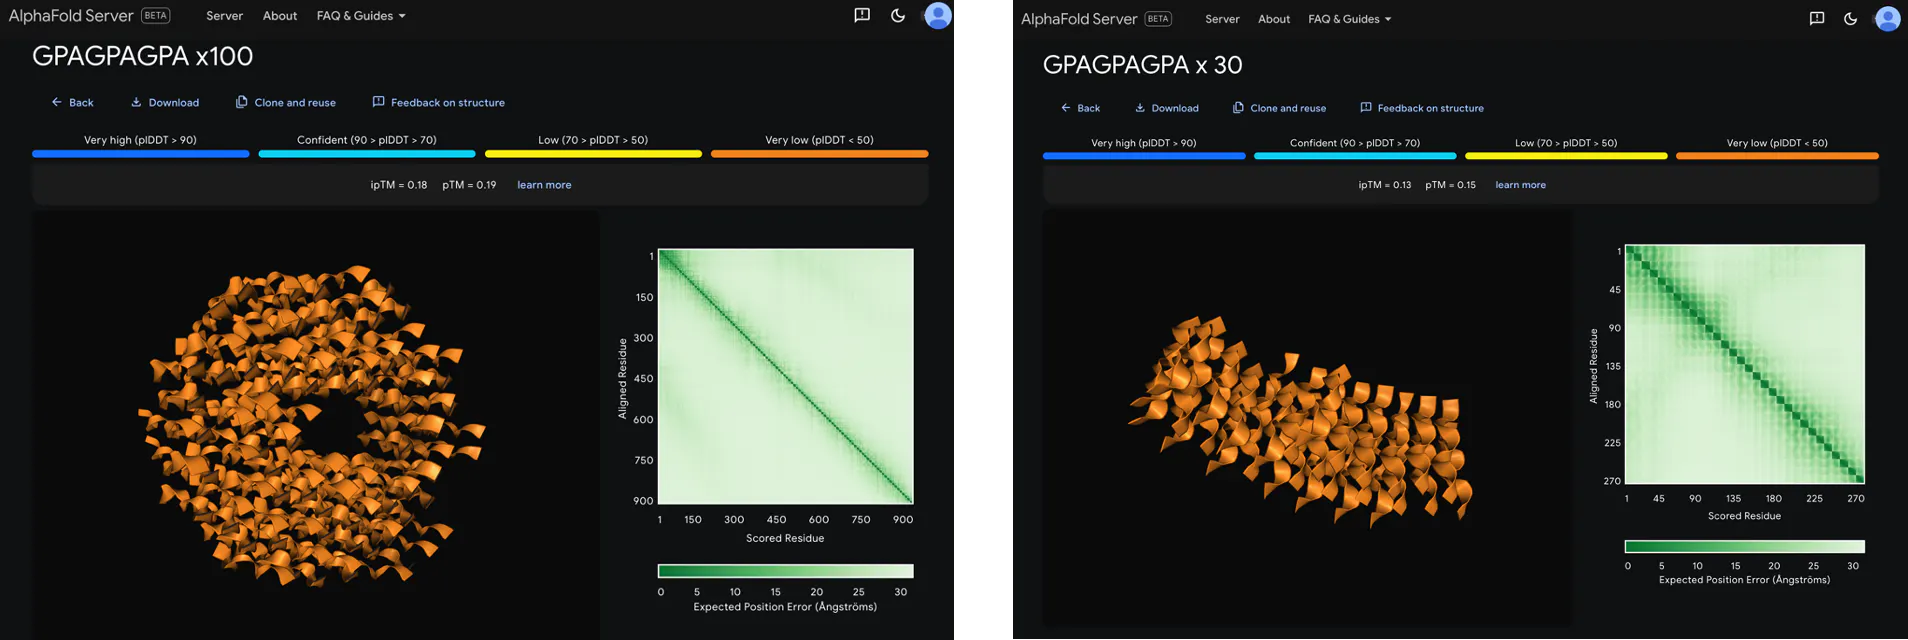Click the x100 Expected Position Error color scale
The height and width of the screenshot is (640, 1908).
(x=786, y=571)
